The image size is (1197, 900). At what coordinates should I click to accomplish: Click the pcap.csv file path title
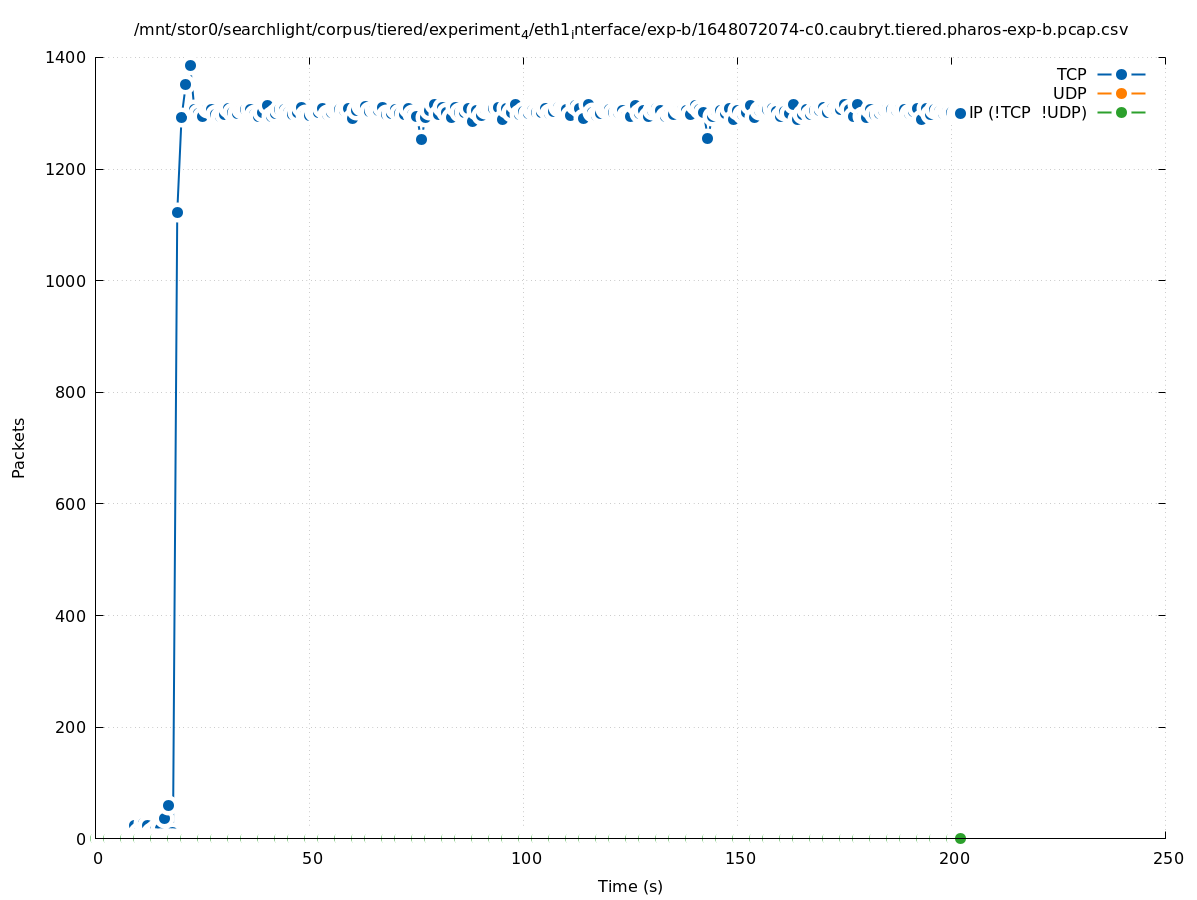(x=631, y=30)
